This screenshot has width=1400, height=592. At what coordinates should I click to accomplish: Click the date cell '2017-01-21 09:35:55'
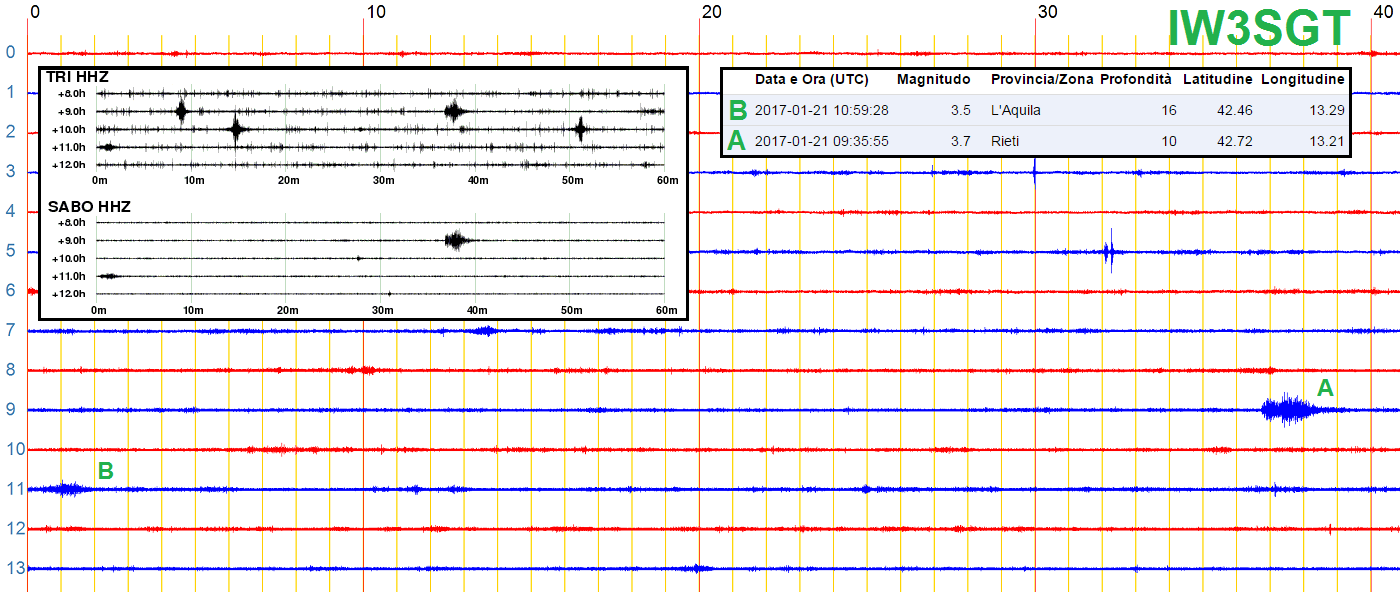[822, 141]
